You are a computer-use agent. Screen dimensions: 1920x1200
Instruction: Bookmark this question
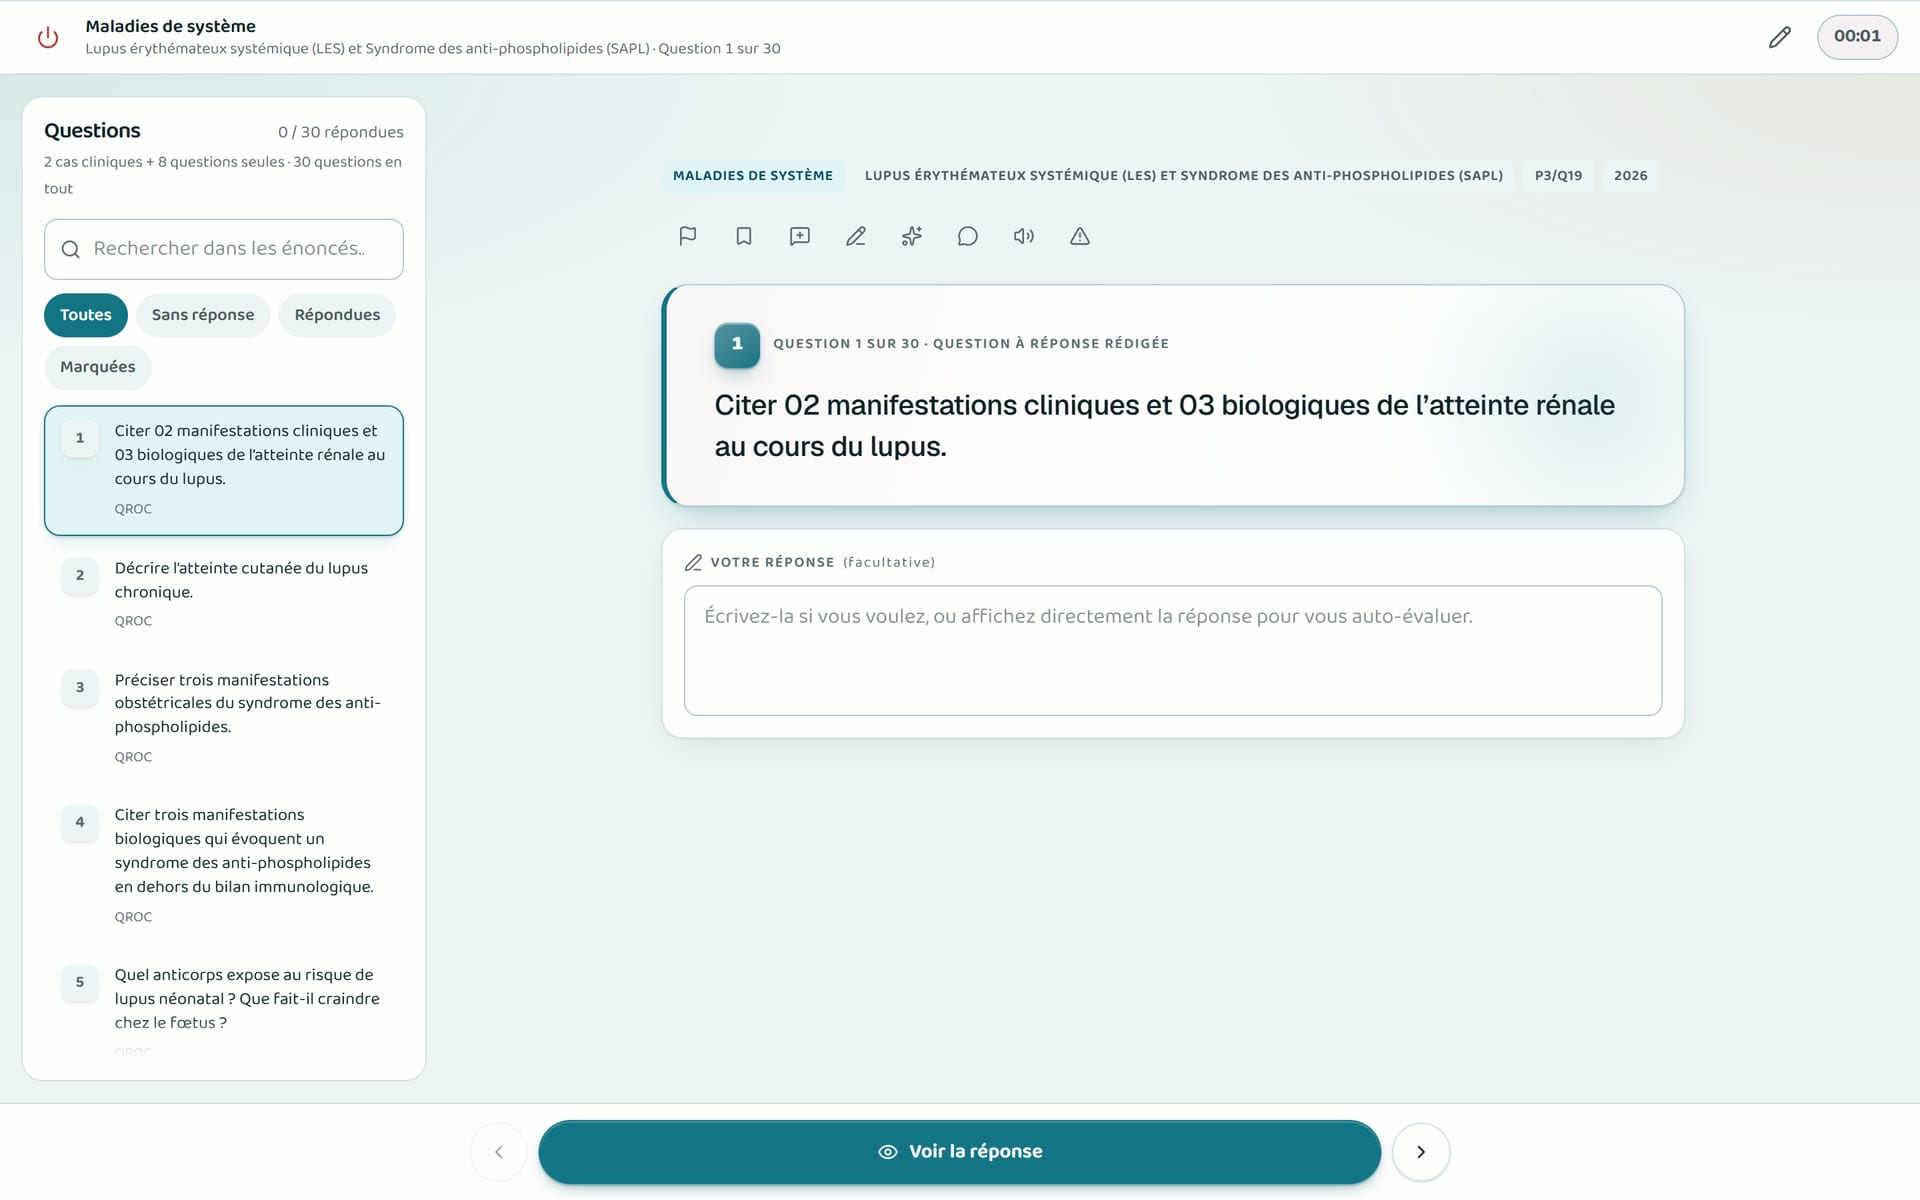click(744, 236)
